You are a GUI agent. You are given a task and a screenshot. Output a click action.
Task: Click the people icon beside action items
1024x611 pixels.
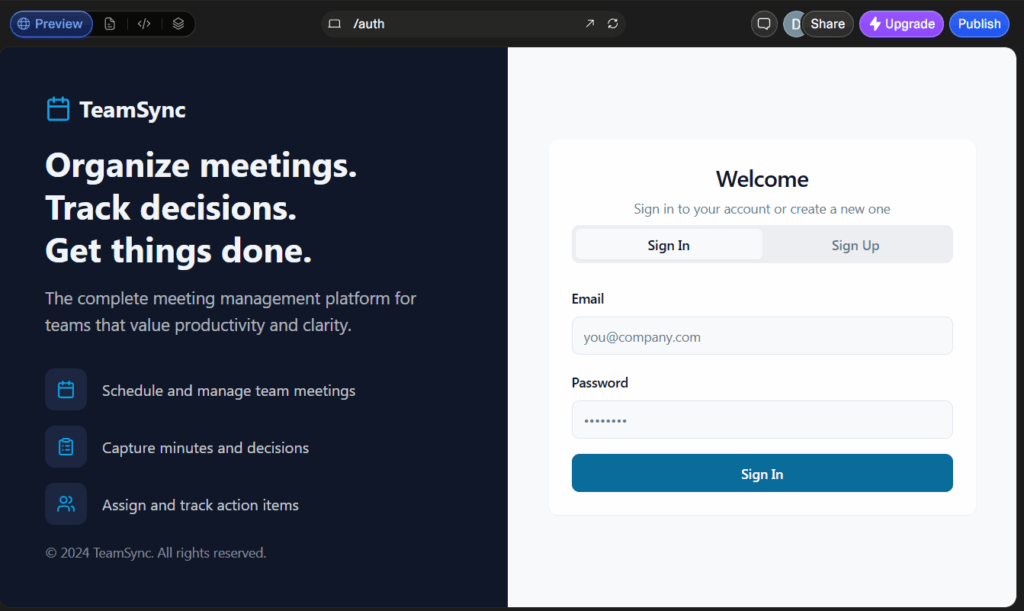tap(66, 504)
